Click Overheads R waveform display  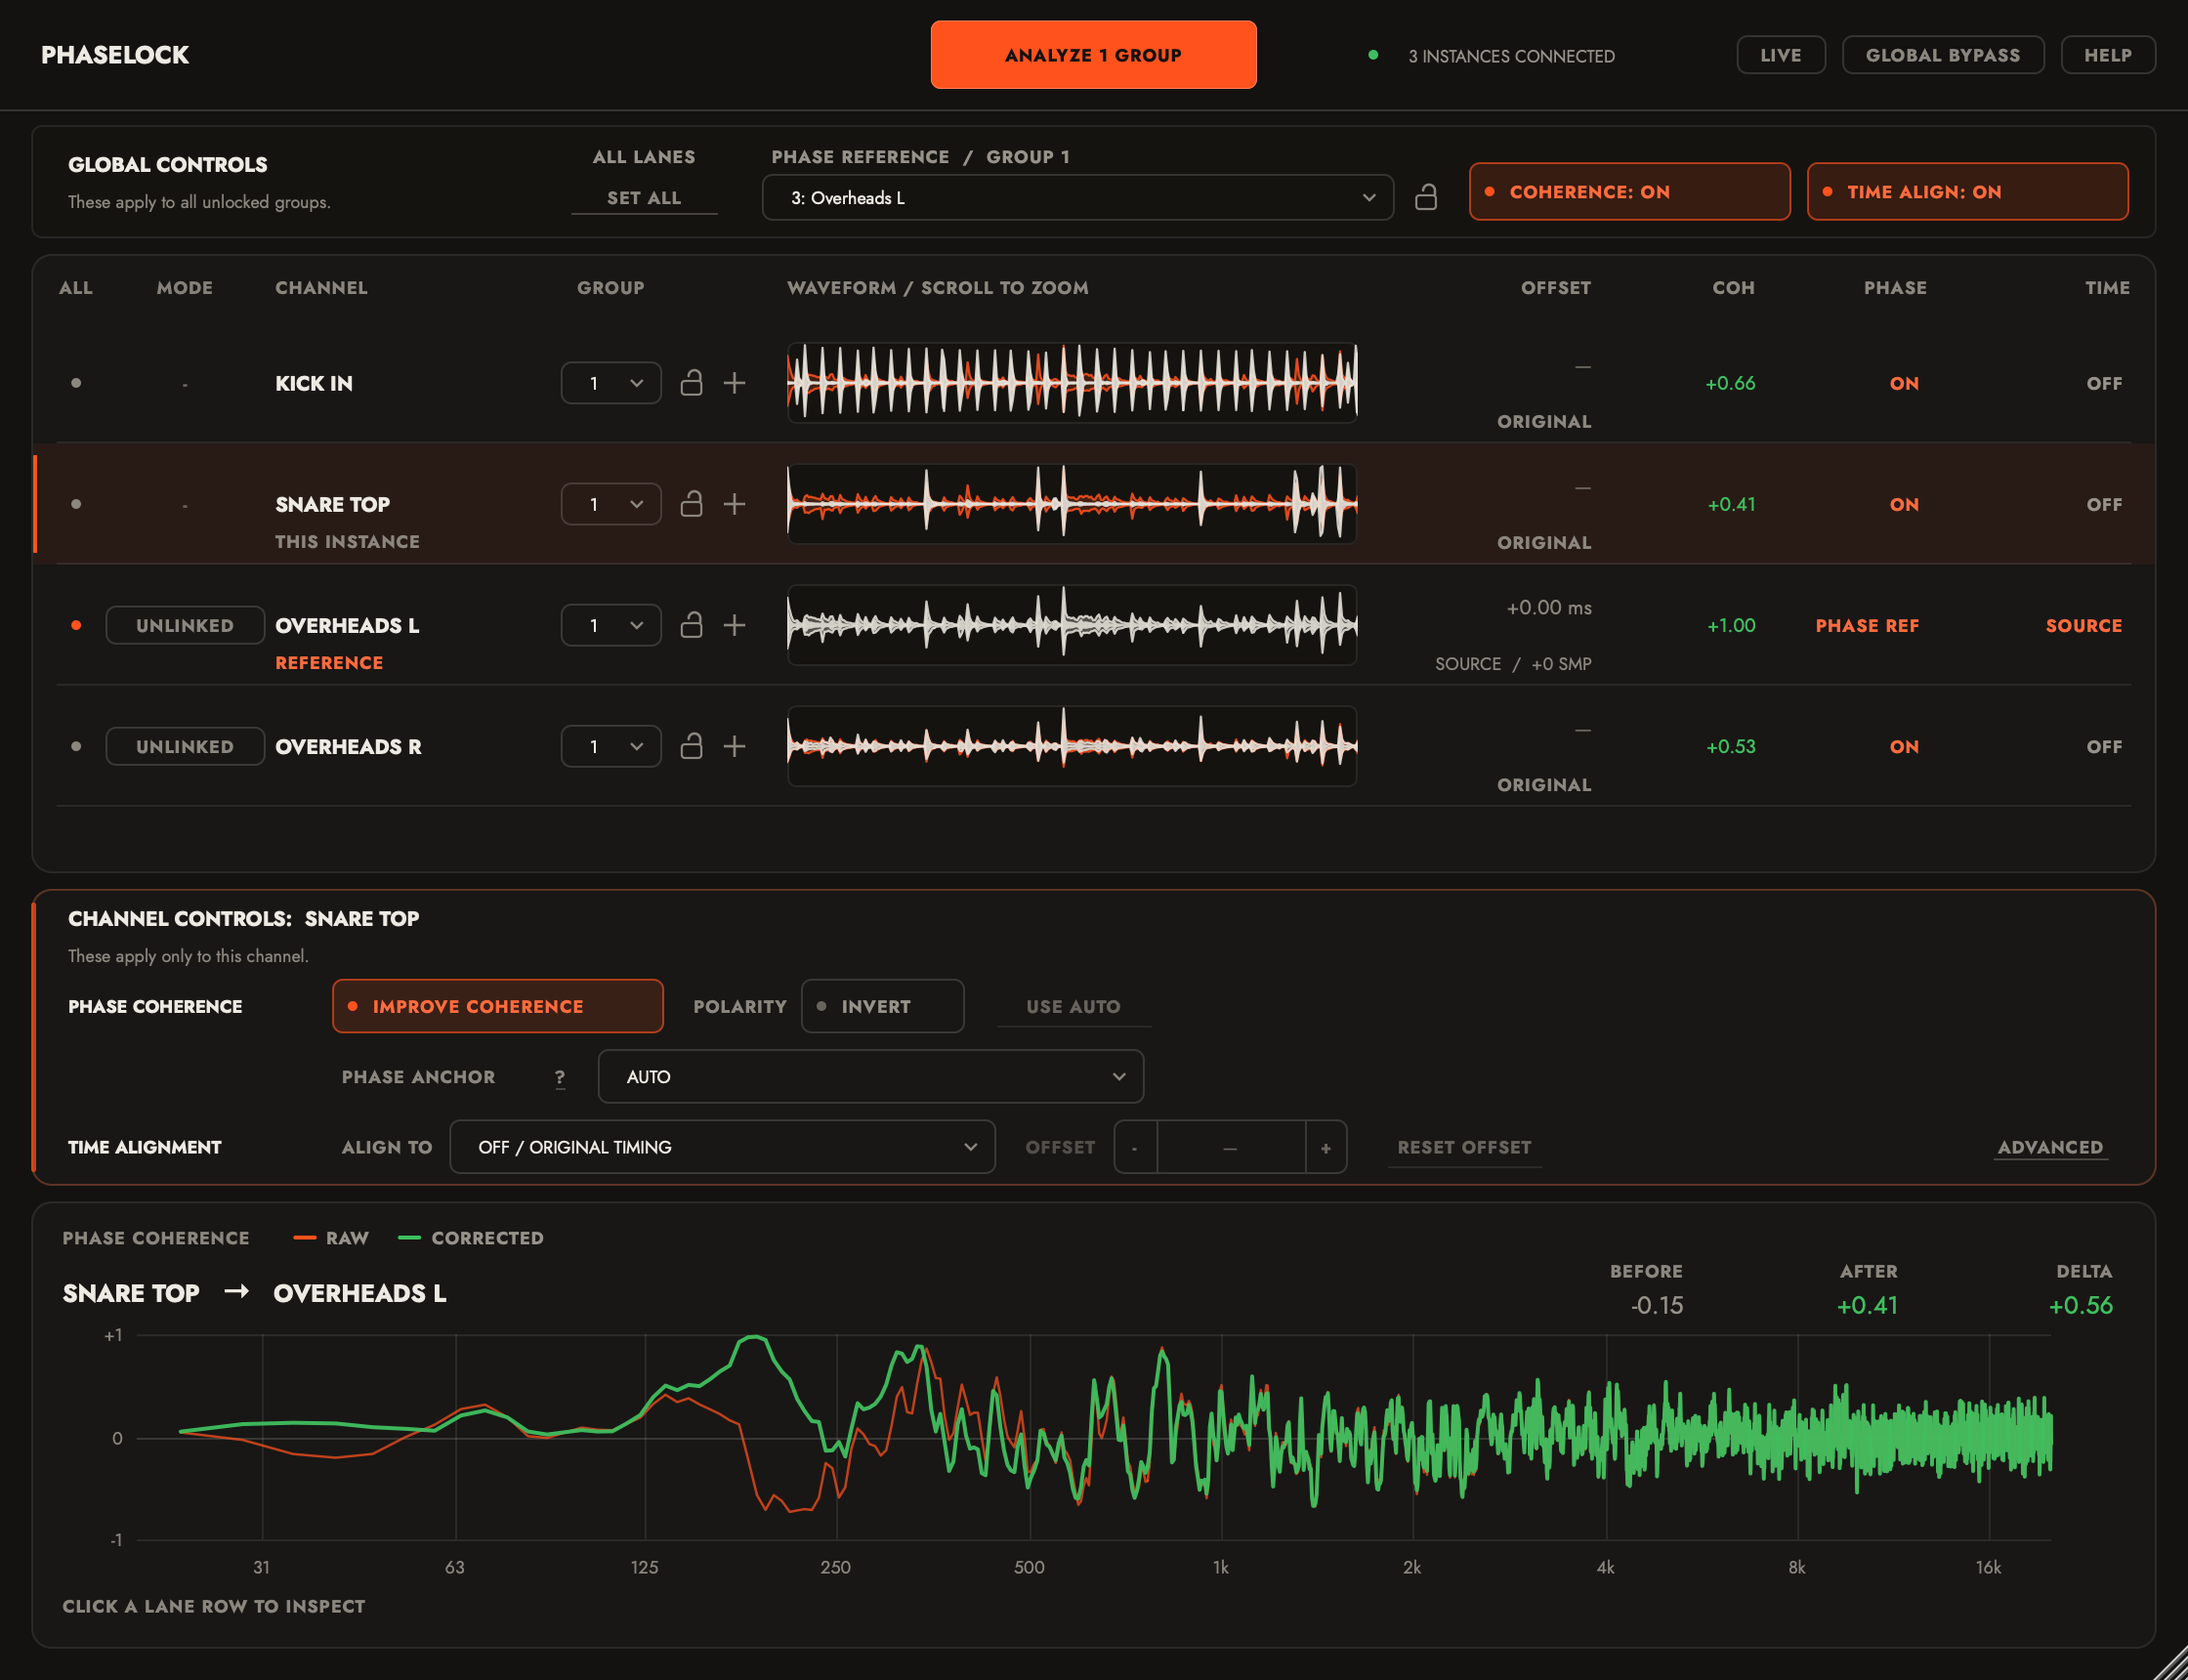click(x=1071, y=745)
